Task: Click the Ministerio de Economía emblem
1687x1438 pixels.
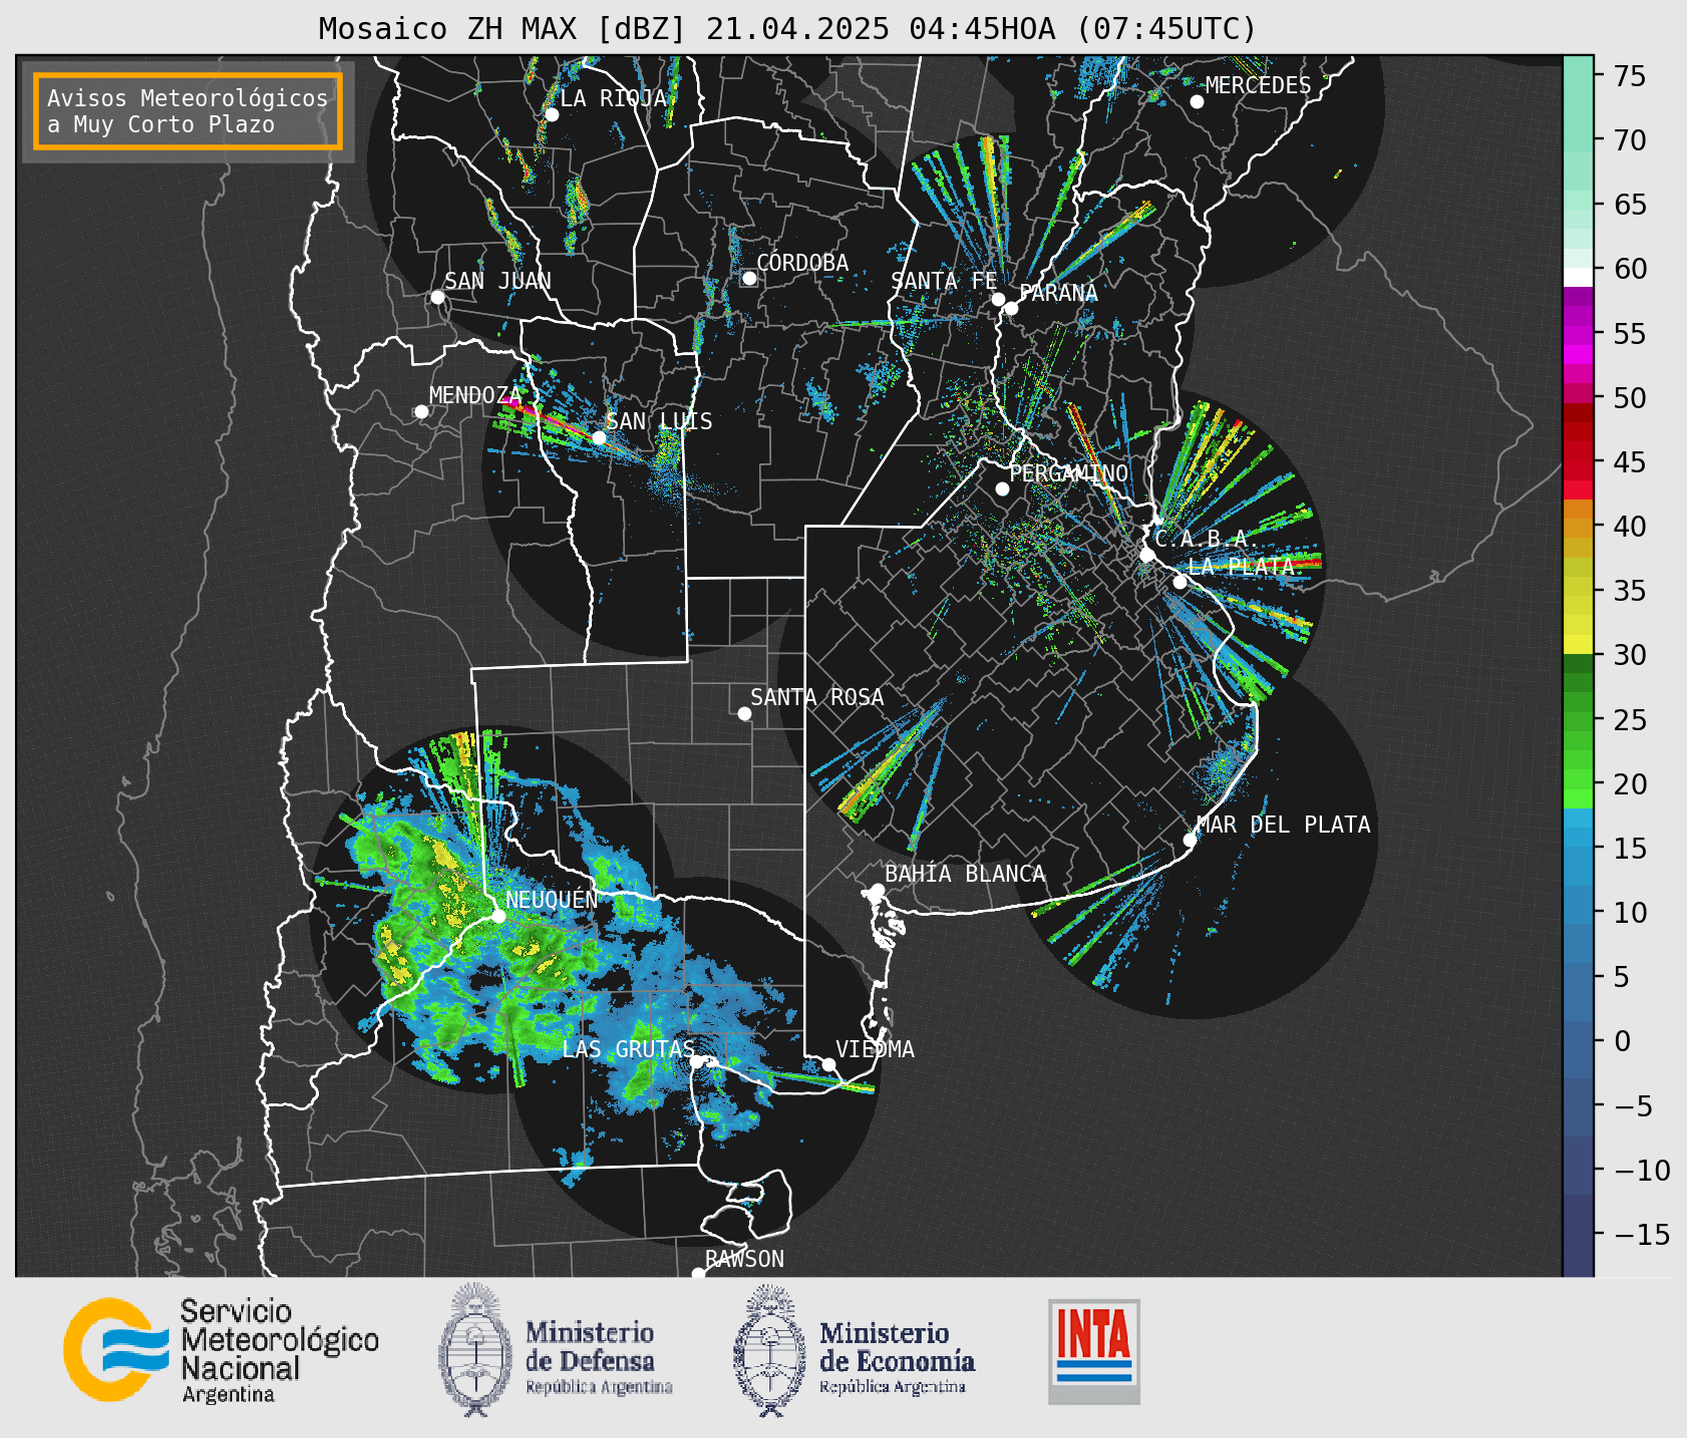Action: point(769,1350)
